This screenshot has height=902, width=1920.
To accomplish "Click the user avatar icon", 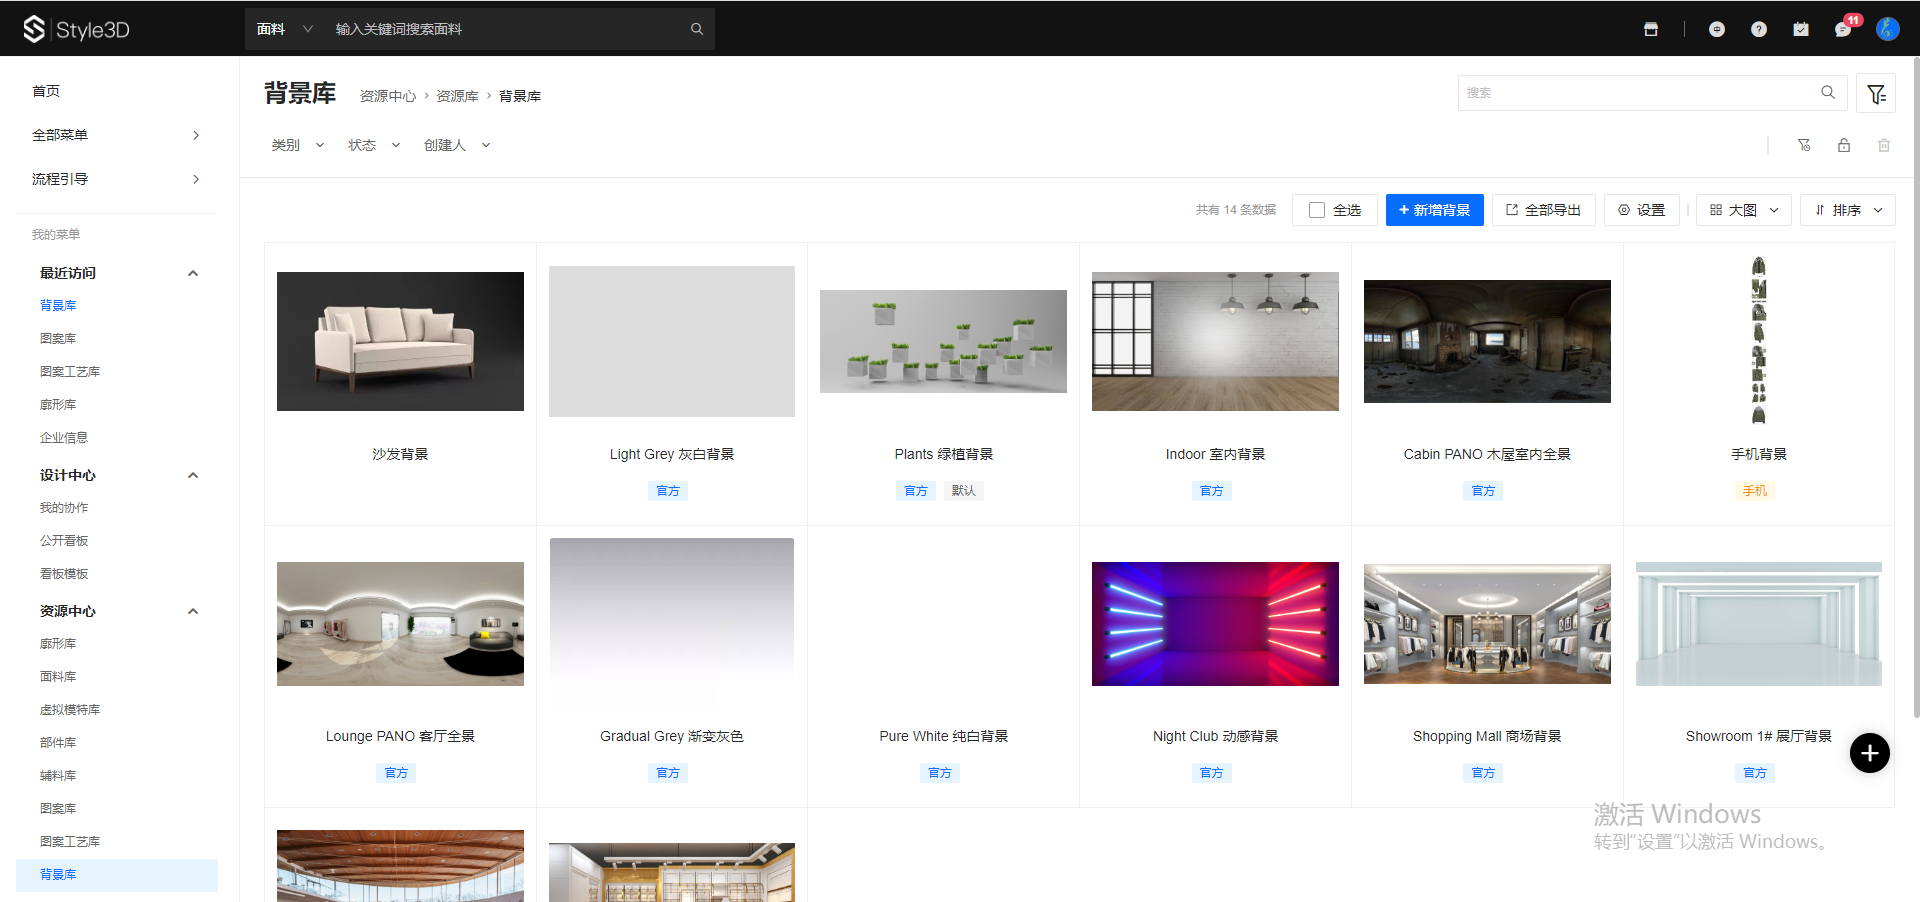I will (1887, 29).
